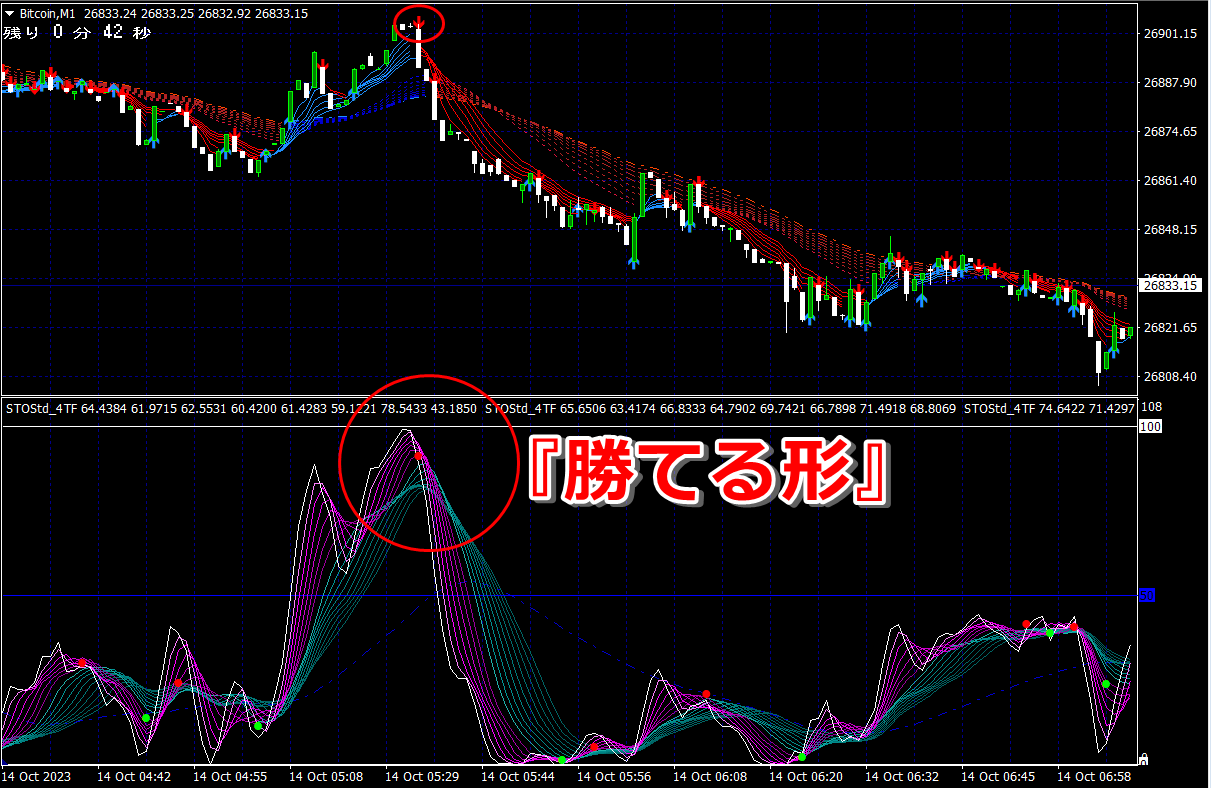This screenshot has width=1211, height=788.
Task: Click the 14 Oct 04:55 time label
Action: click(x=230, y=776)
